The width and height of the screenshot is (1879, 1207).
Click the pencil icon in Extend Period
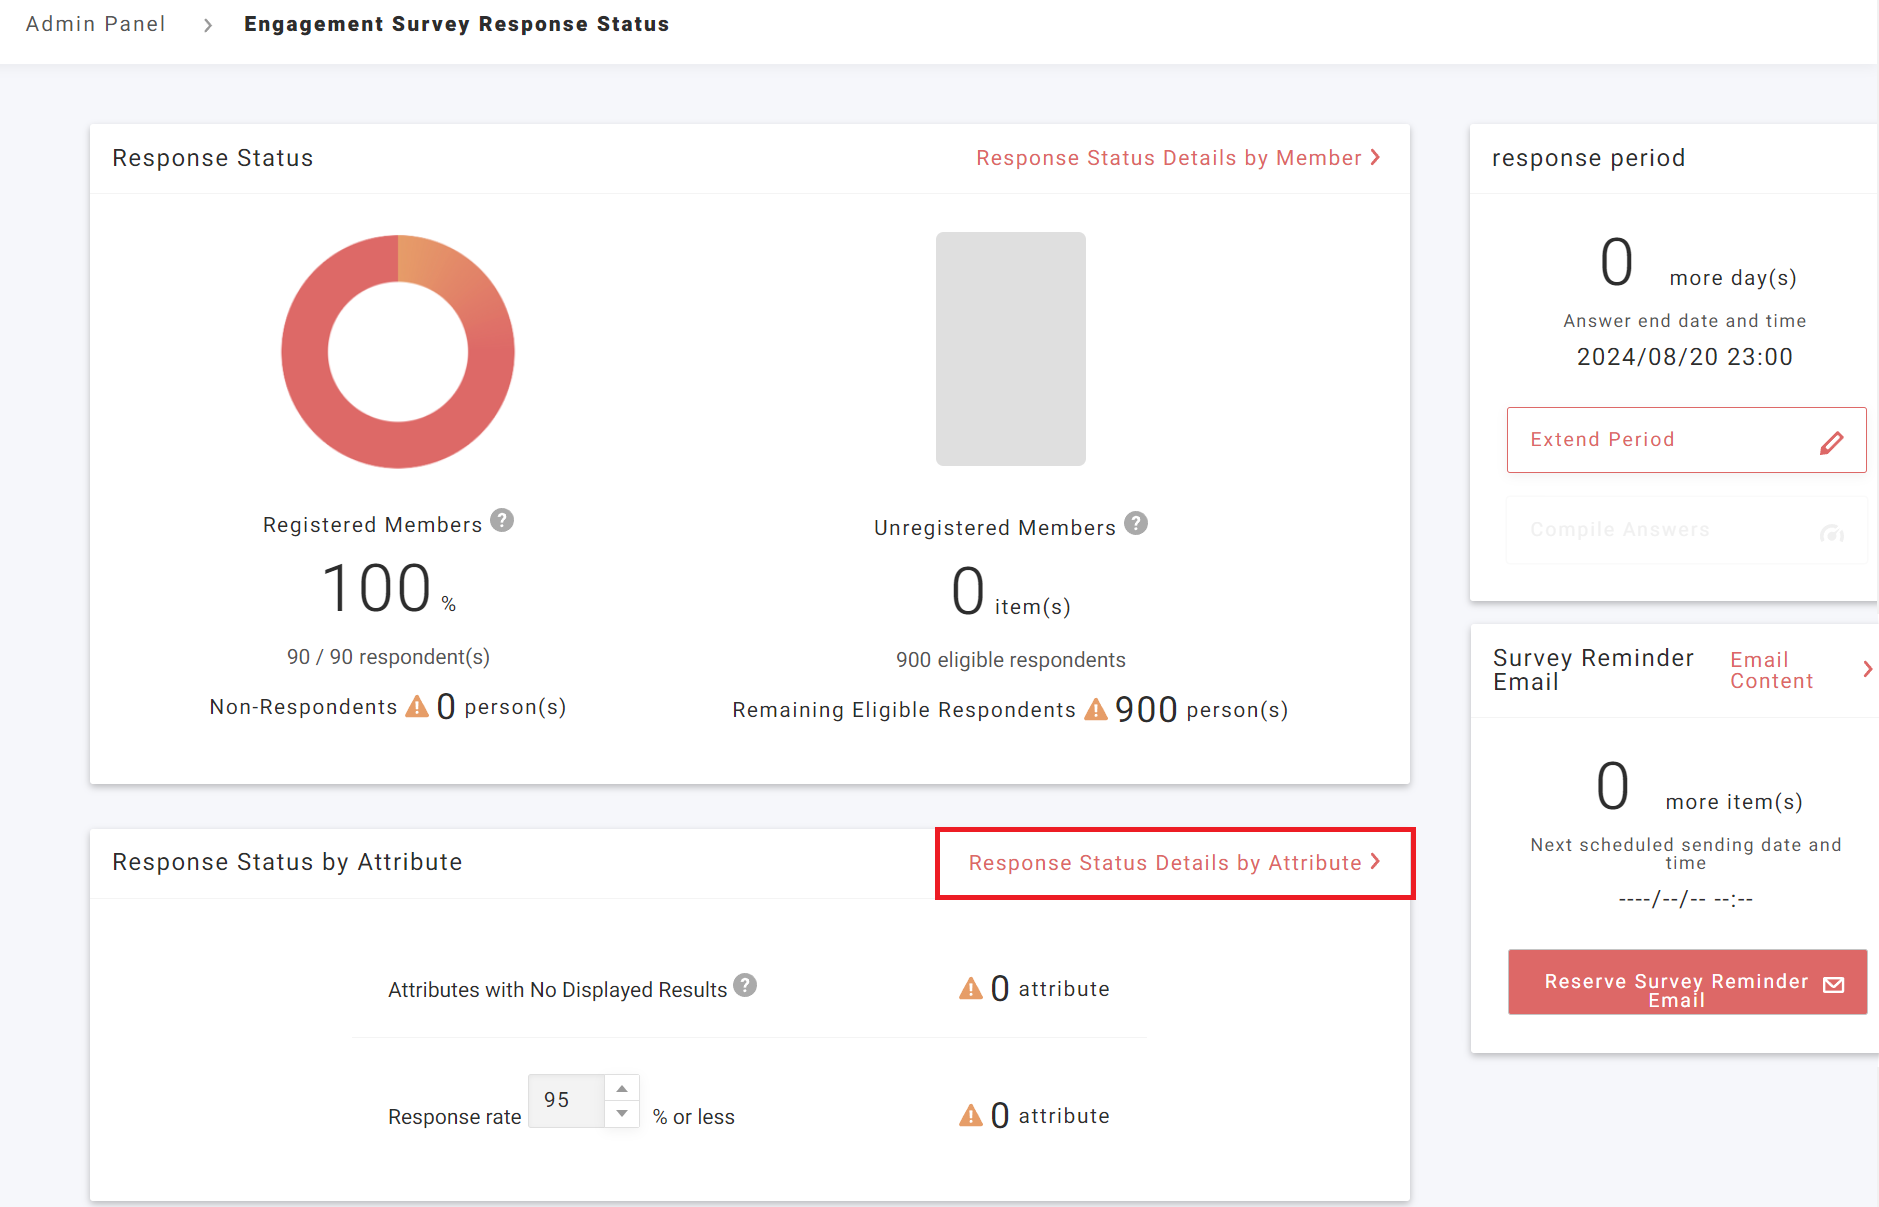pyautogui.click(x=1831, y=442)
